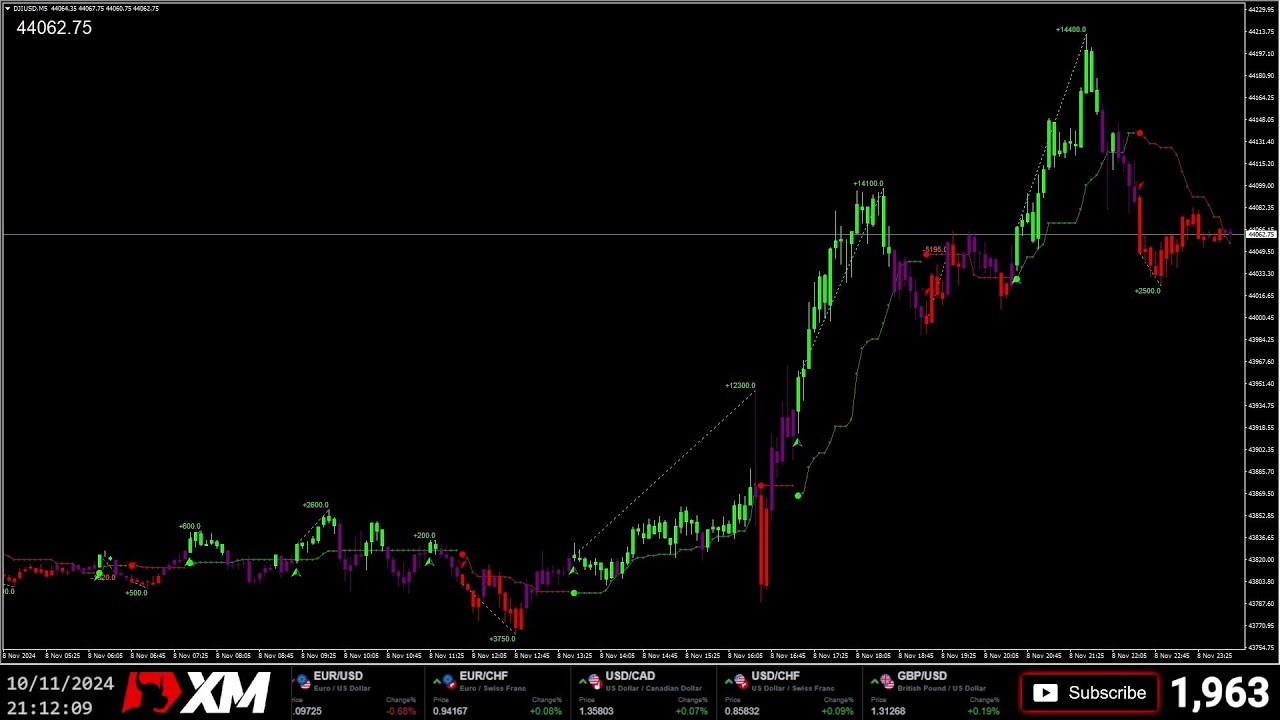Click the XM broker logo
Screen dimensions: 1280x720
pos(197,693)
